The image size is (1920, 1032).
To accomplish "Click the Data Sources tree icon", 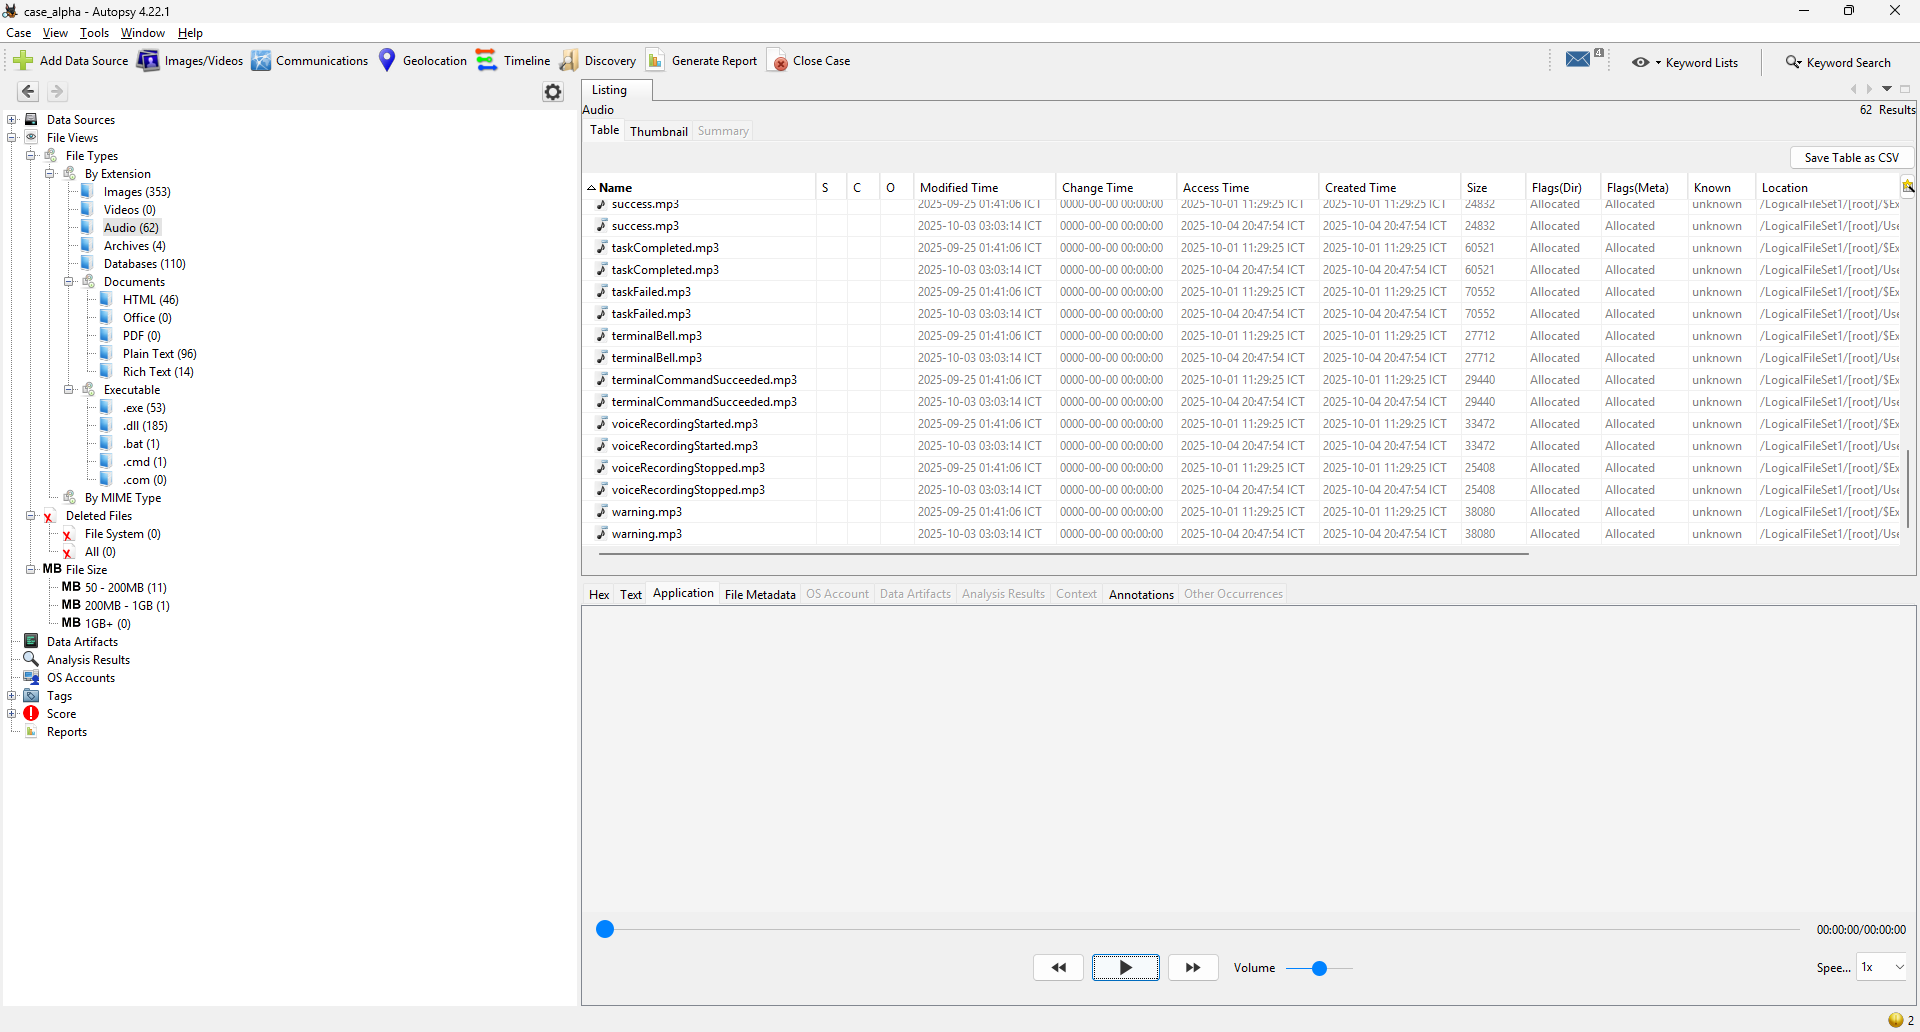I will [x=31, y=119].
